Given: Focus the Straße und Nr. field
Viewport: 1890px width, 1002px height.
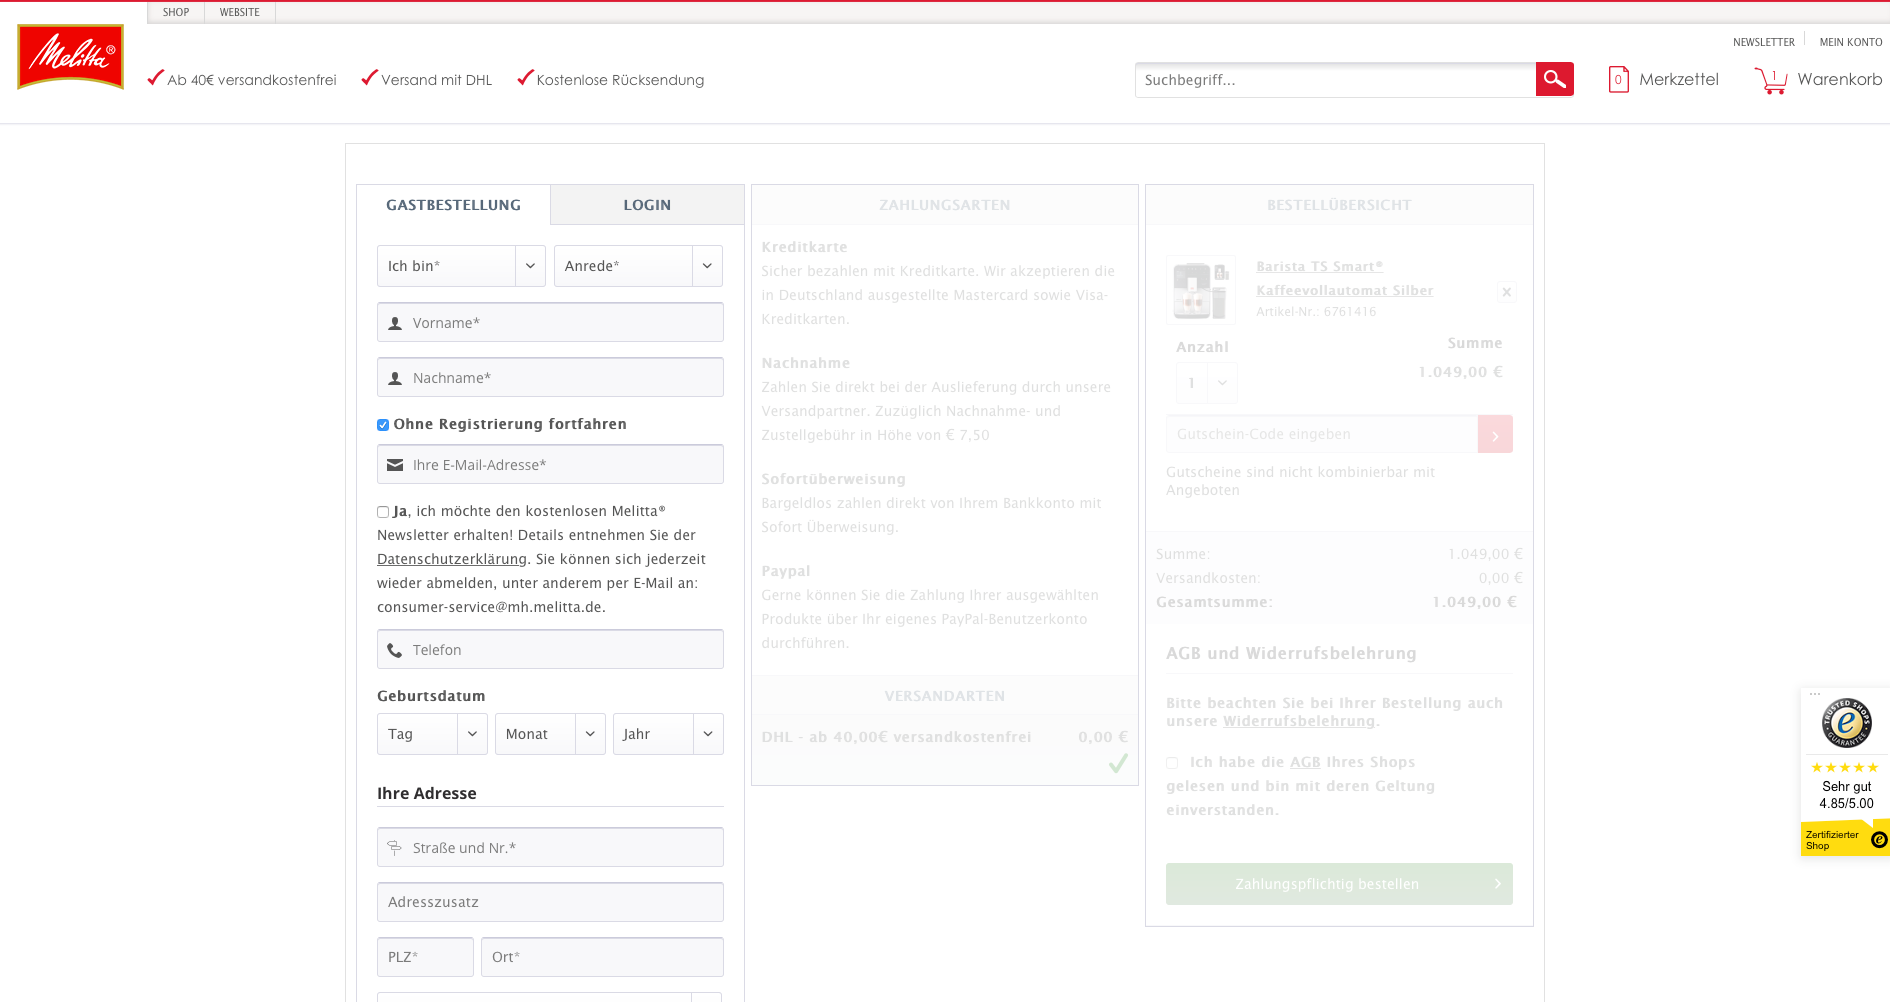Looking at the screenshot, I should click(550, 847).
